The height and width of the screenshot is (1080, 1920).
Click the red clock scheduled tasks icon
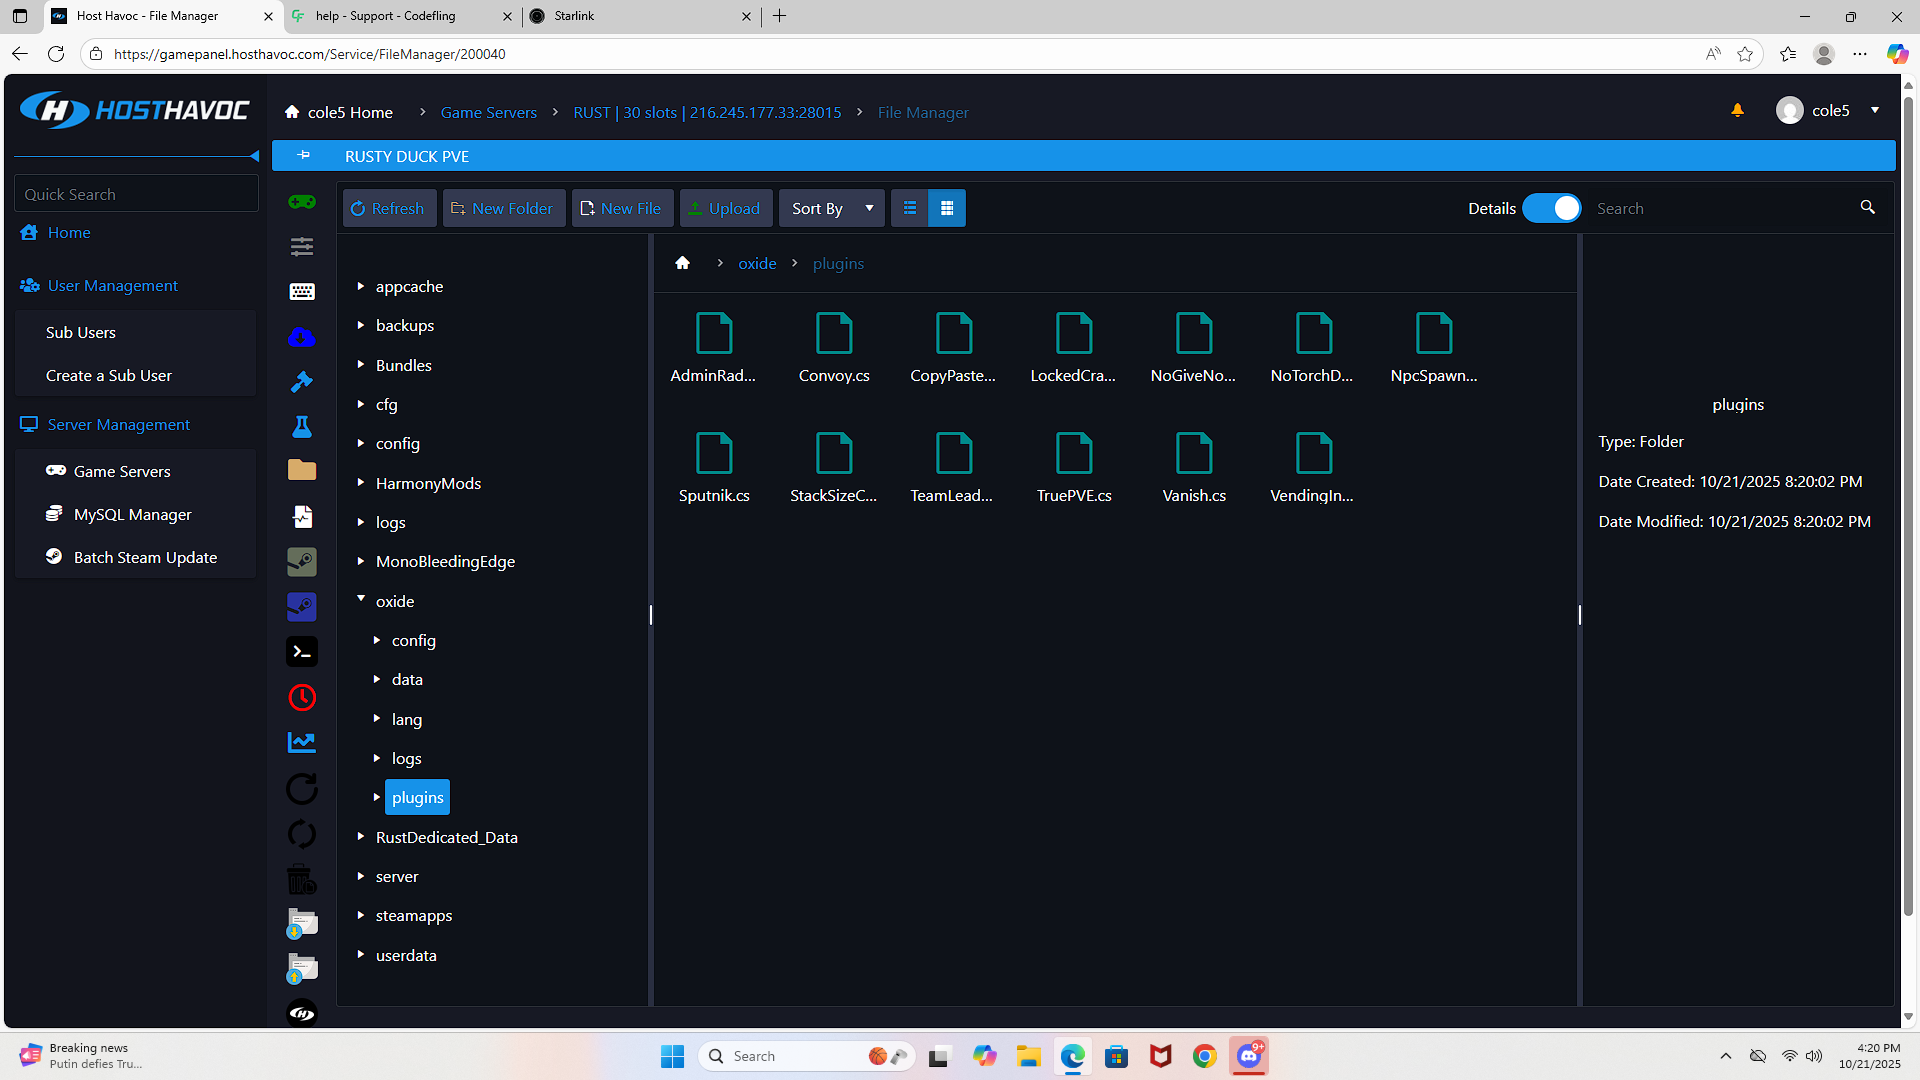click(x=302, y=697)
